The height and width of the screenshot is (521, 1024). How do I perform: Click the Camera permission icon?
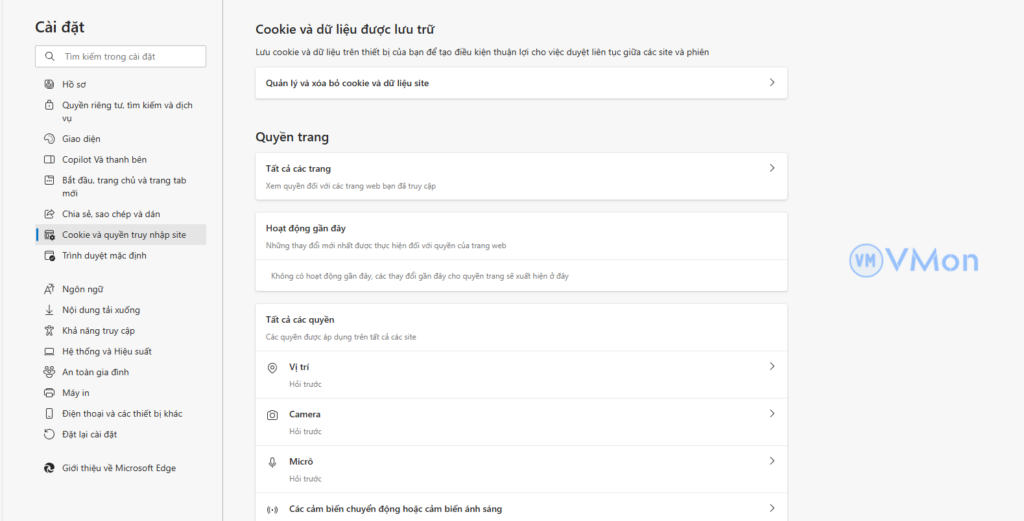[x=272, y=414]
